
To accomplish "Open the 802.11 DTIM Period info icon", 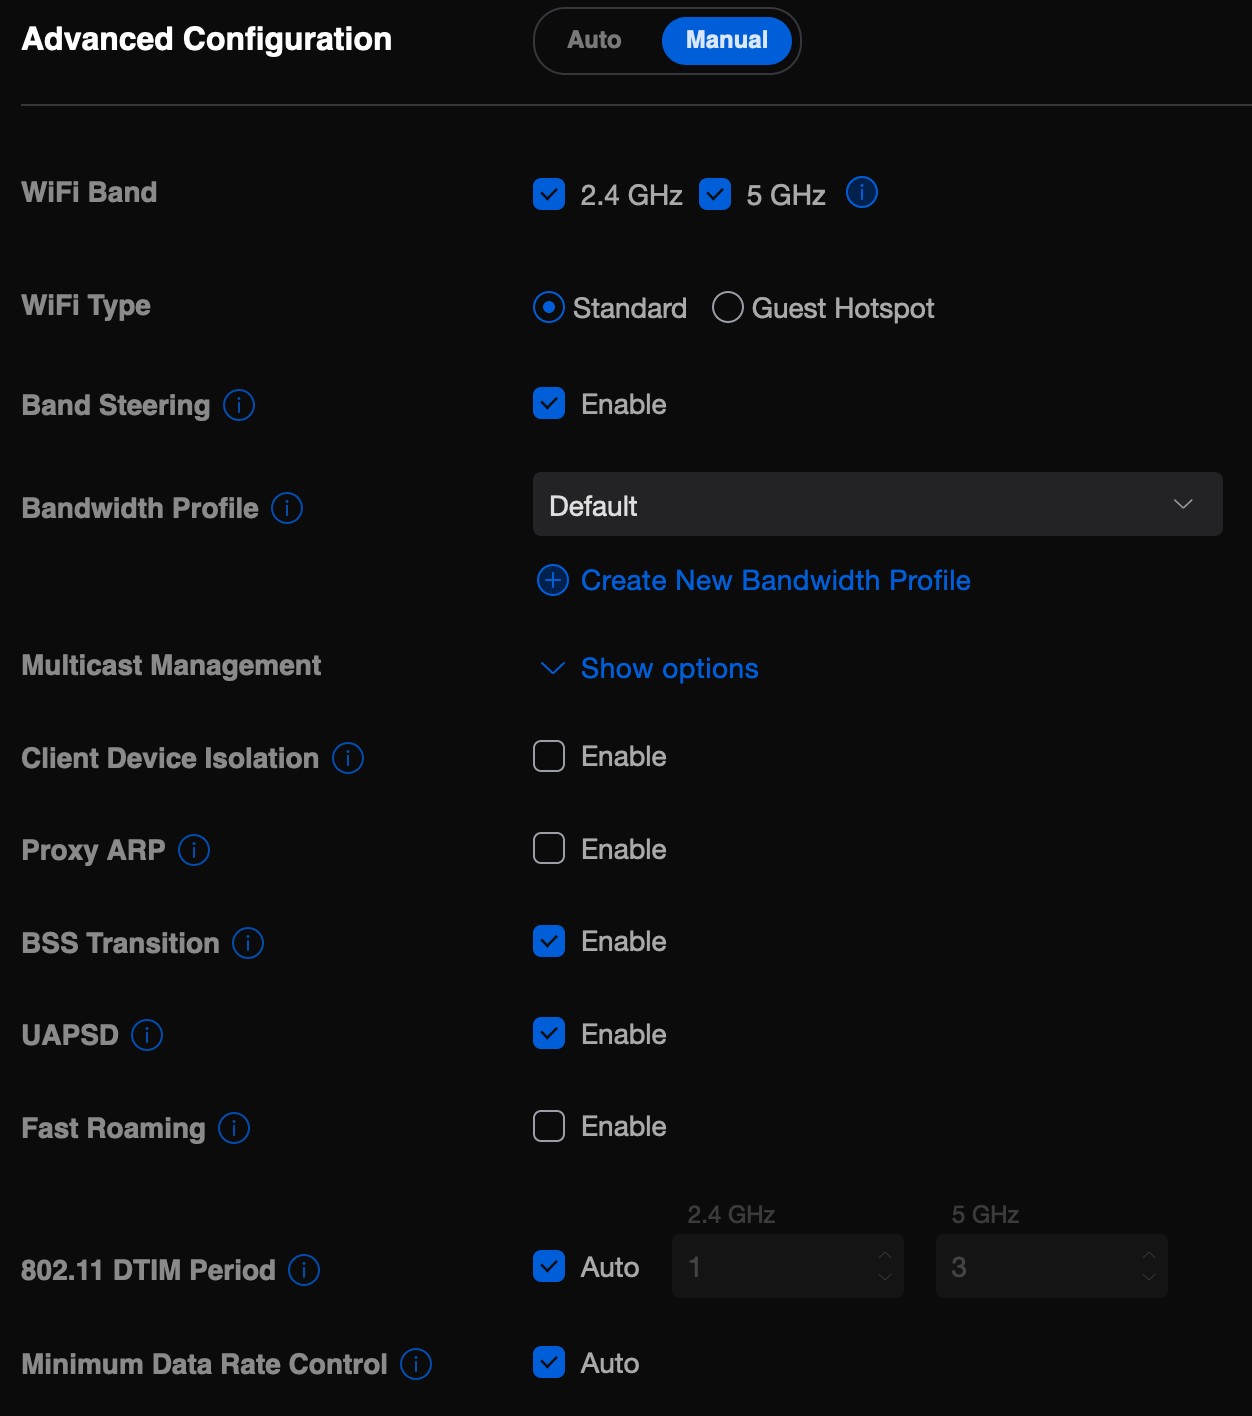I will 304,1270.
